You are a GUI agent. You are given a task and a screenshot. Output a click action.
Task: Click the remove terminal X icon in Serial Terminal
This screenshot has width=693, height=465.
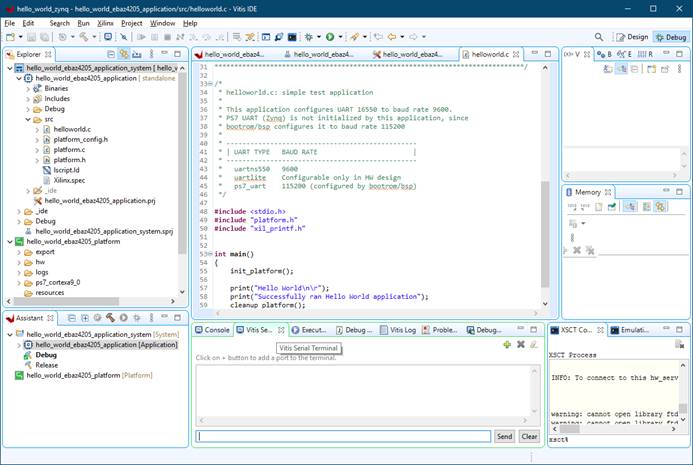pyautogui.click(x=520, y=344)
